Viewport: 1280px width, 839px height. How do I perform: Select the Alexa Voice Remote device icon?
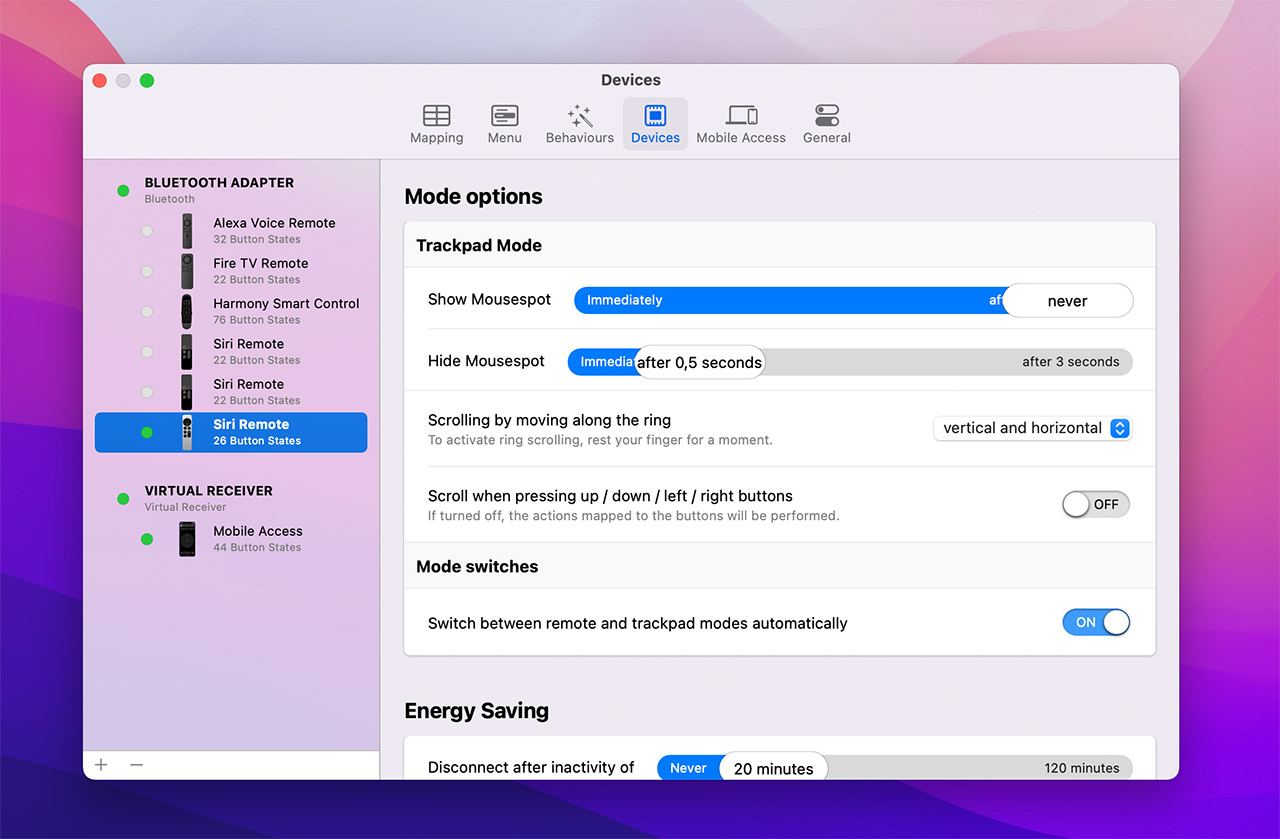click(x=187, y=231)
